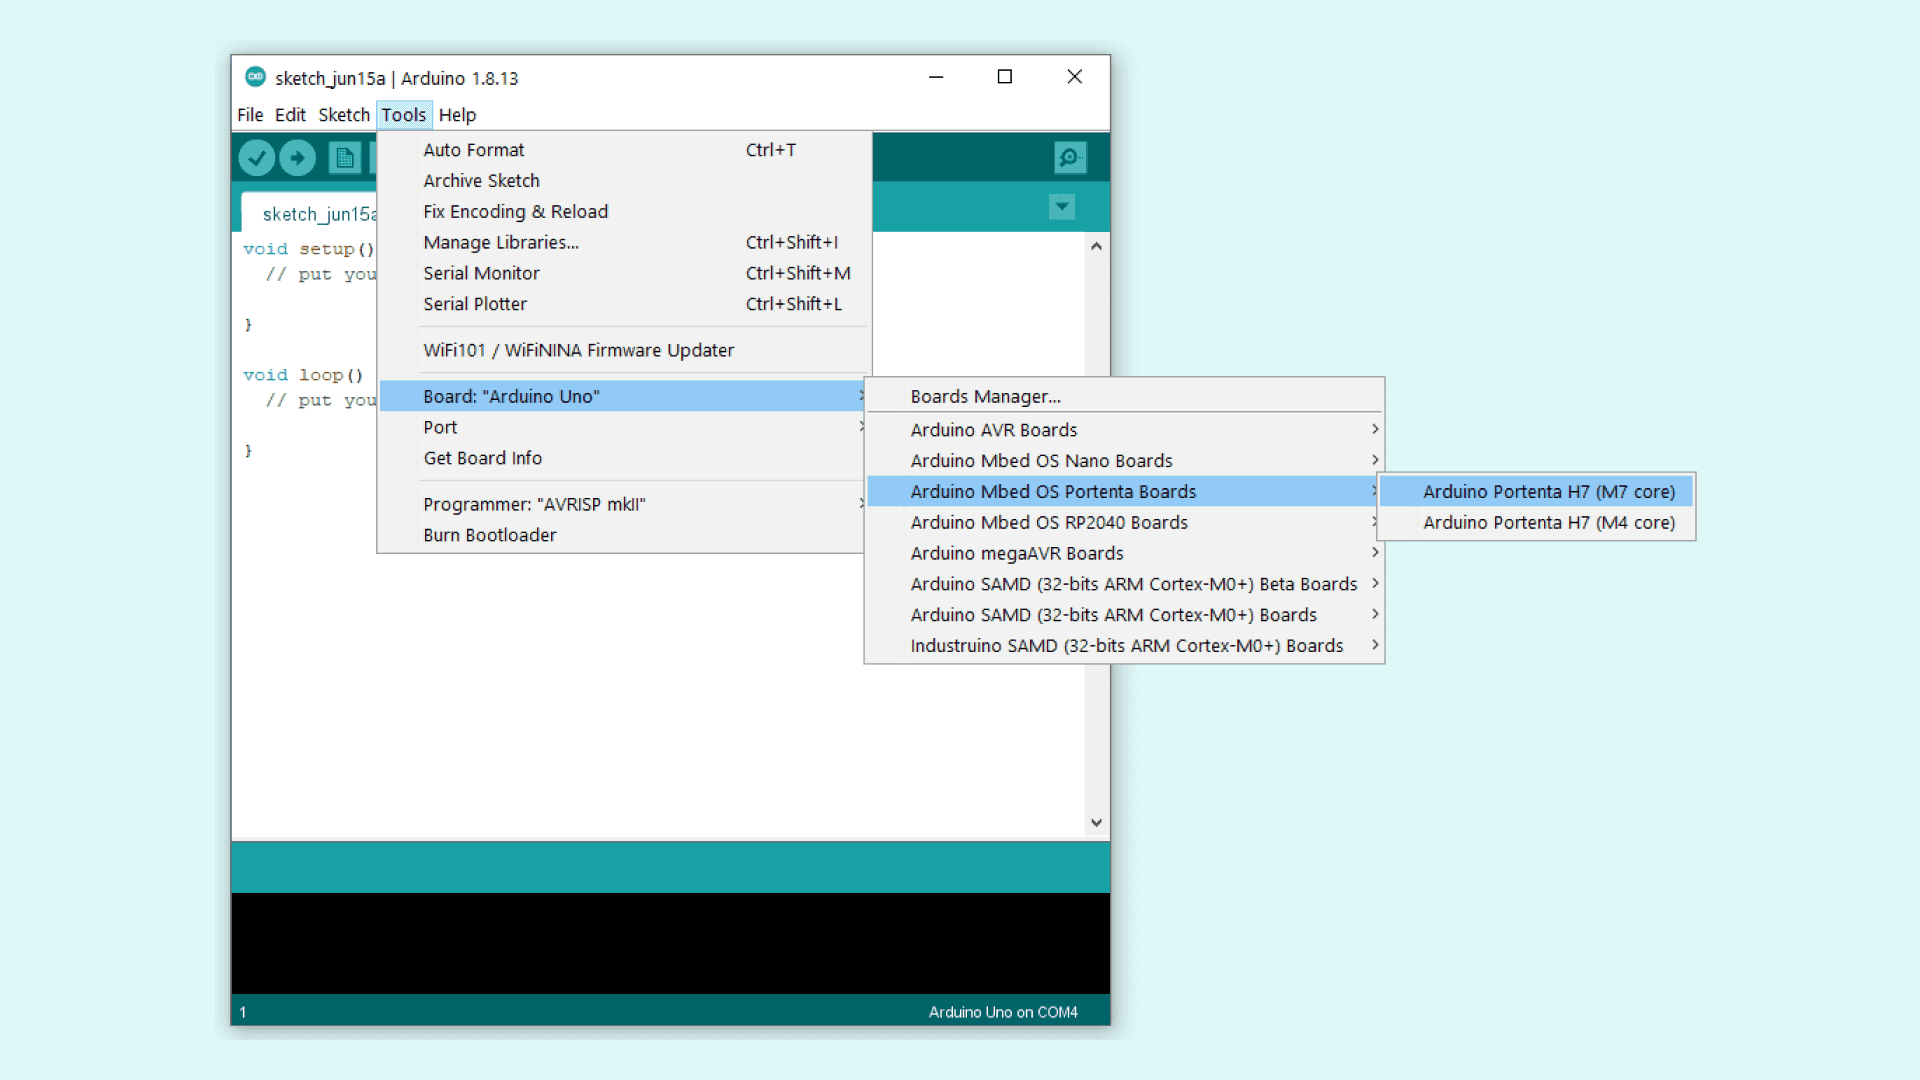Select Arduino Portenta H7 (M4 core)

pos(1548,523)
